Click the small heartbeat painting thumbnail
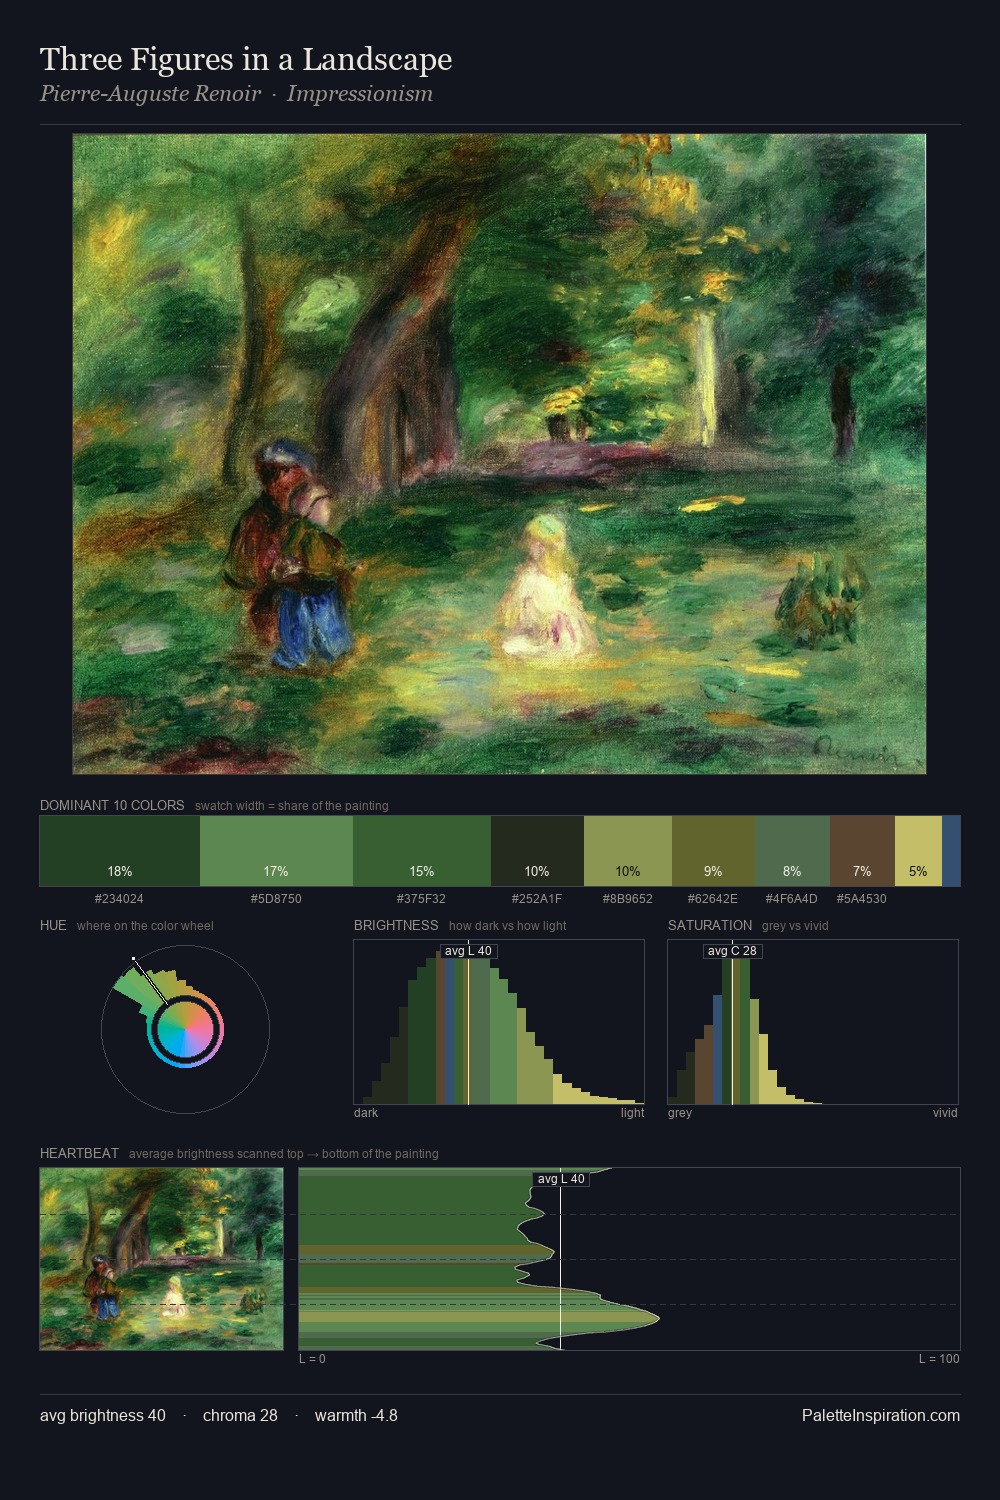Image resolution: width=1000 pixels, height=1500 pixels. 161,1259
